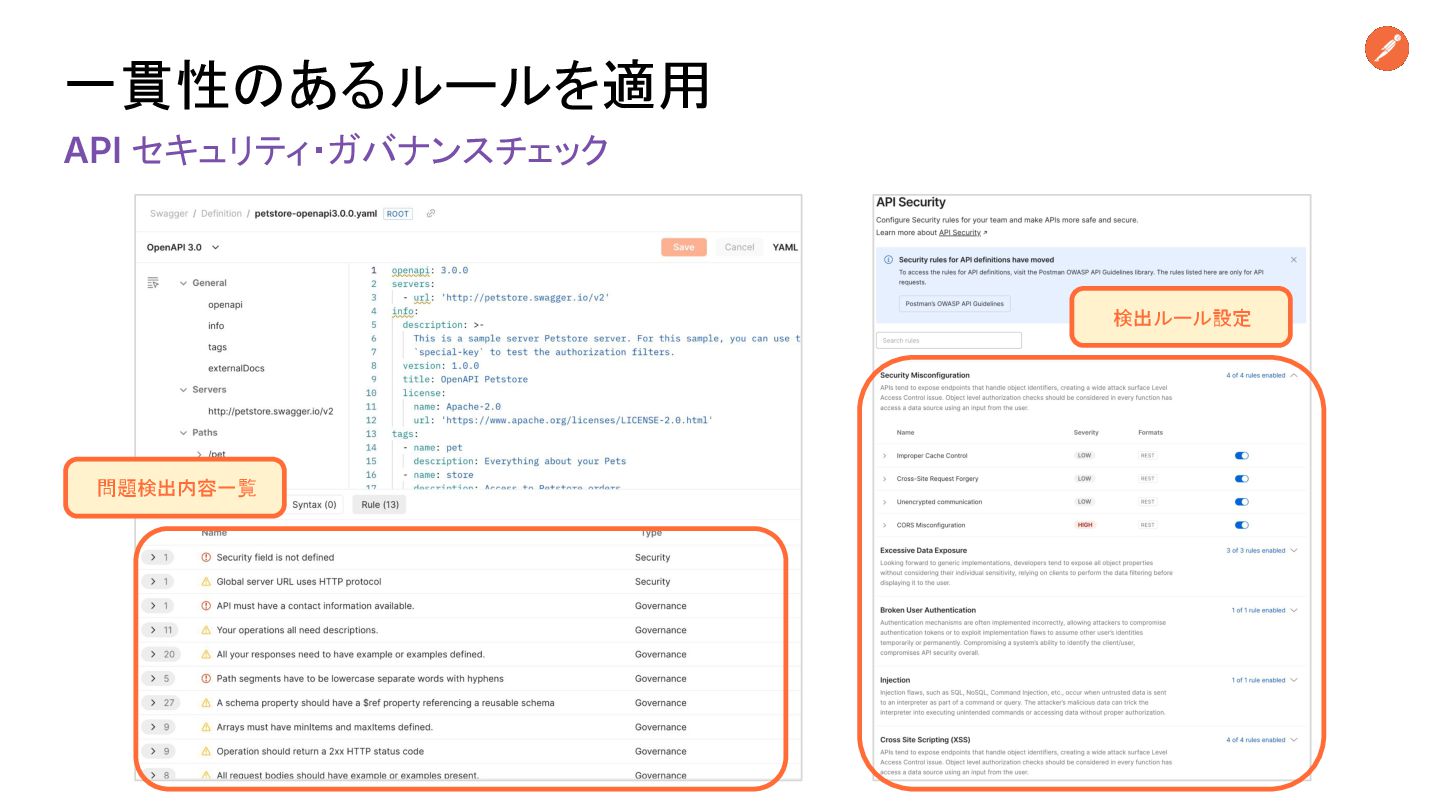Click 'Arrays must have minItems and maxItems defined.'
The height and width of the screenshot is (810, 1440).
pos(325,727)
